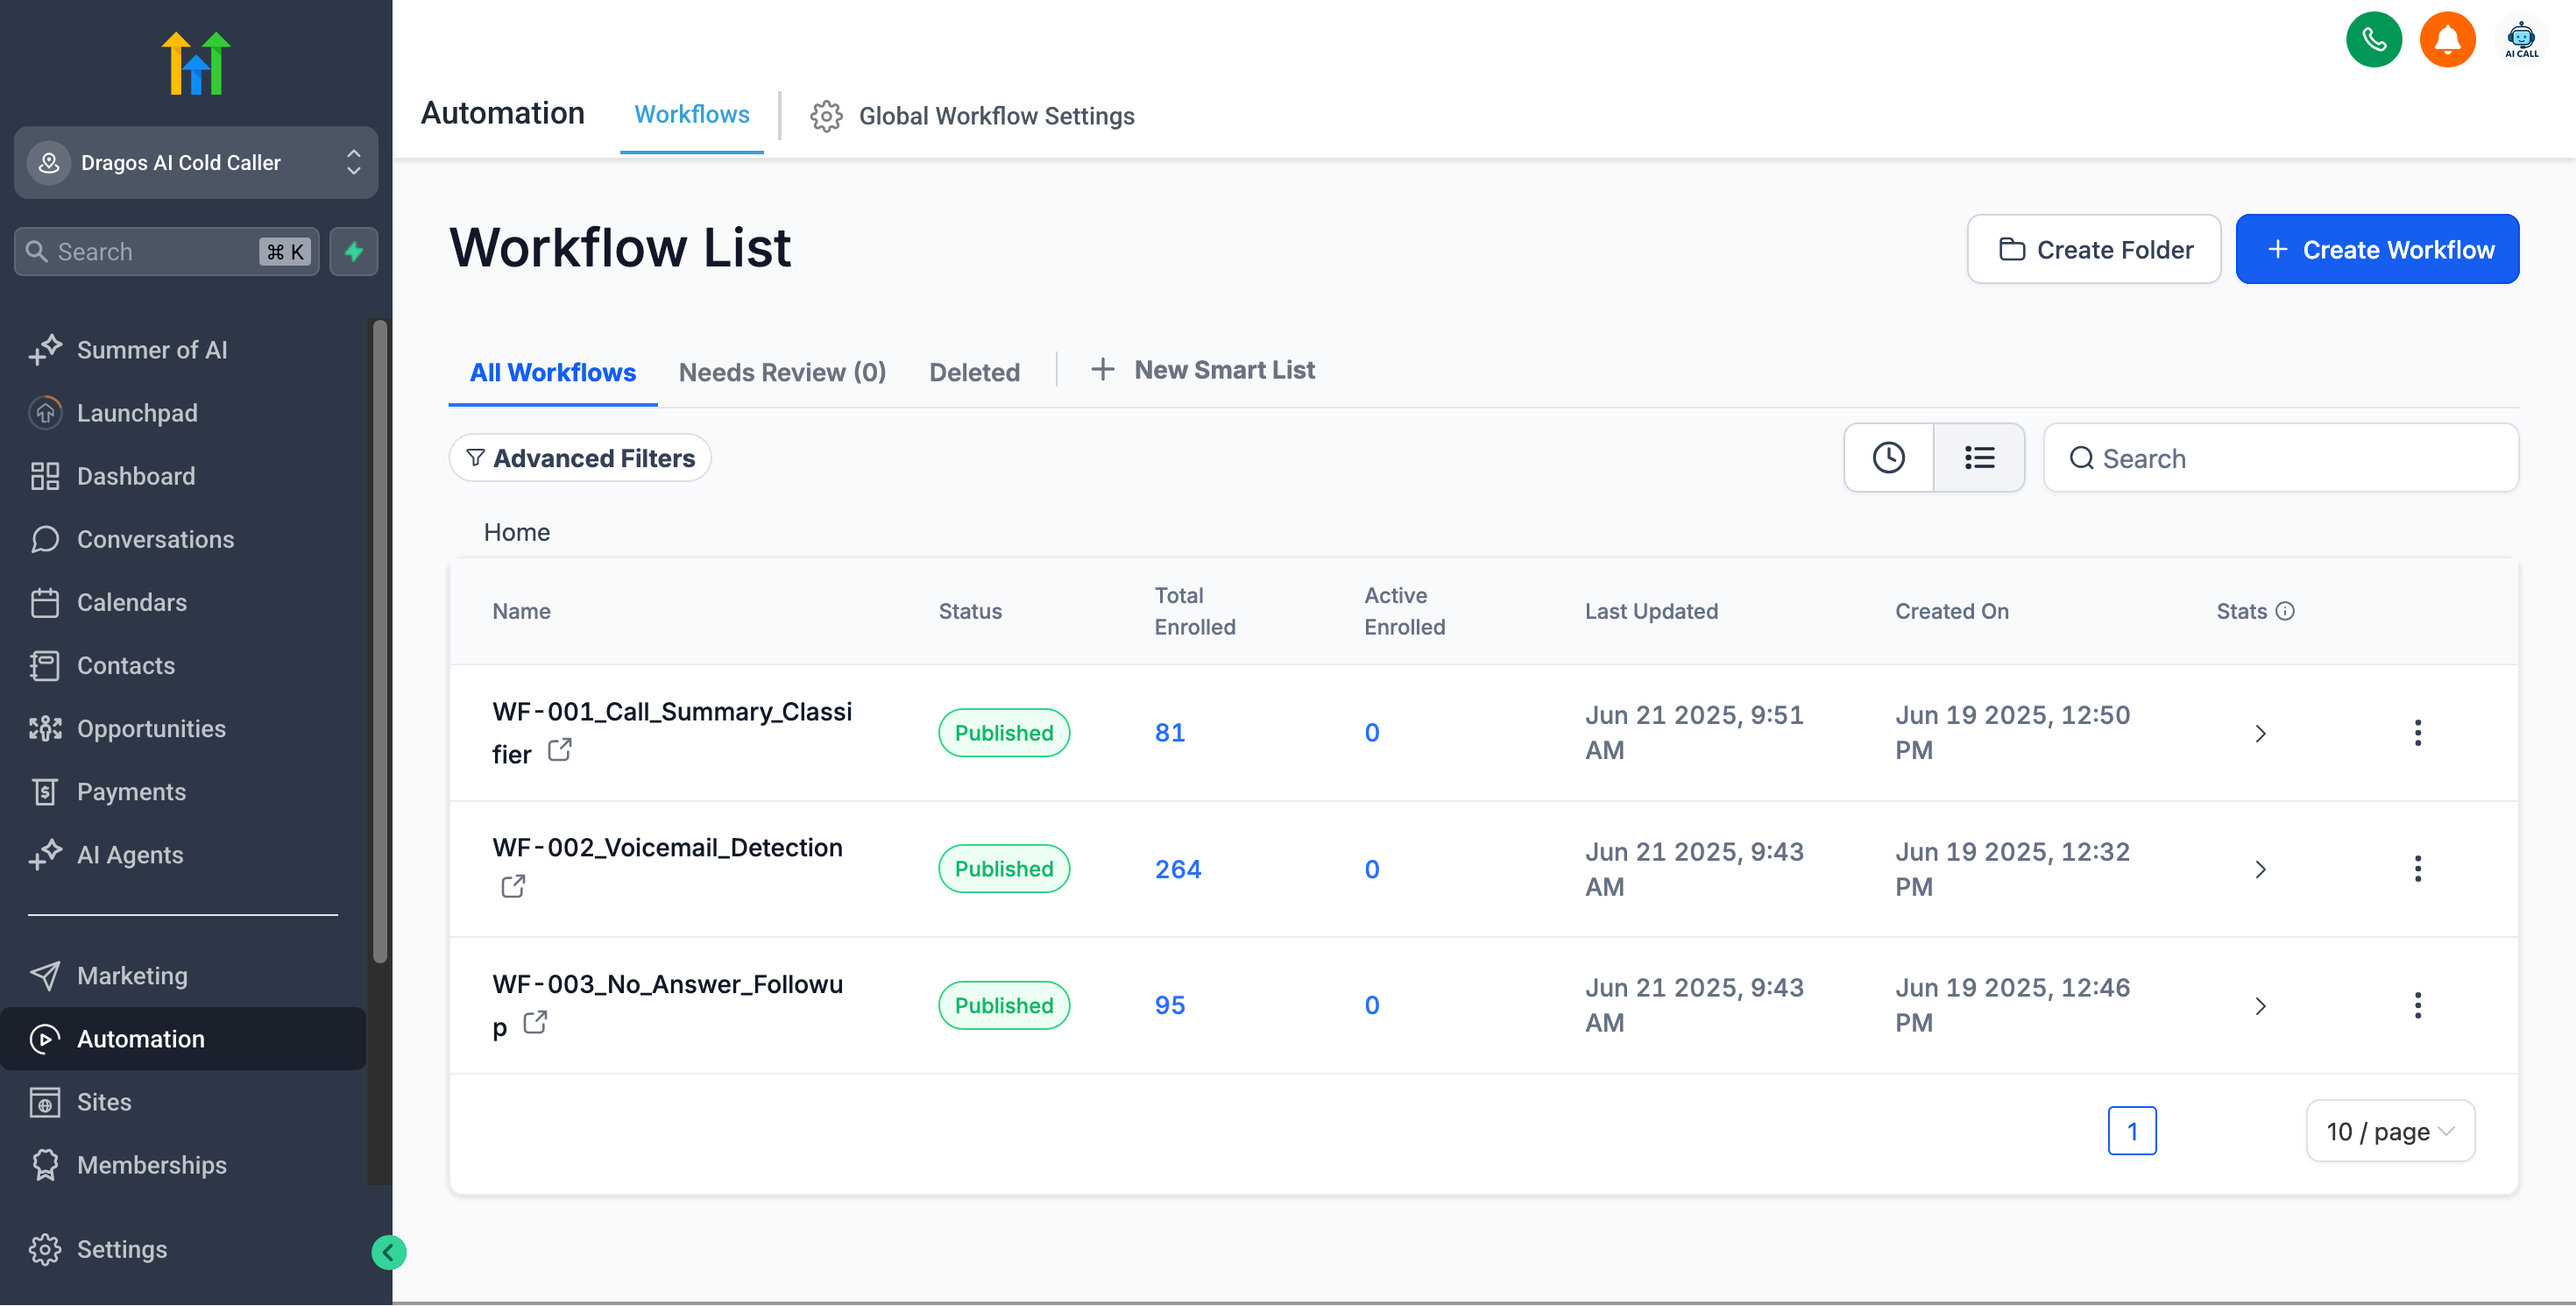Viewport: 2576px width, 1306px height.
Task: Click the Stats info icon
Action: coord(2285,611)
